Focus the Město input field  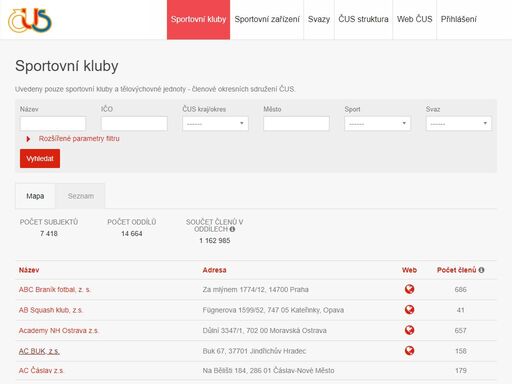point(296,123)
